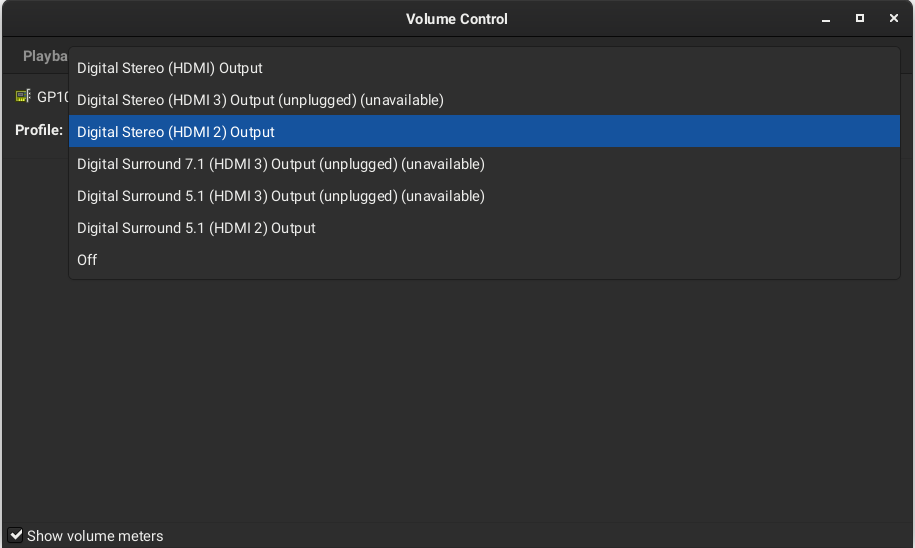Click the Profile: label
Screen dimensions: 915x548
pos(39,130)
